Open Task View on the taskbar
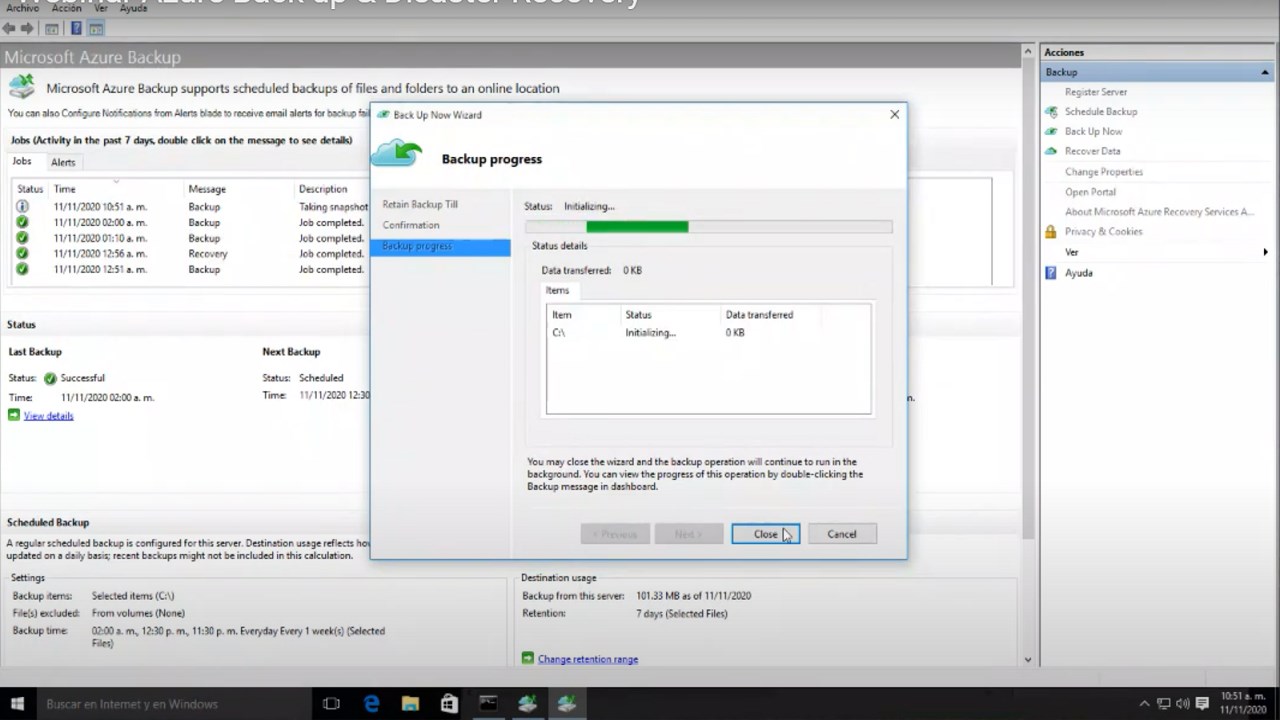 coord(332,704)
